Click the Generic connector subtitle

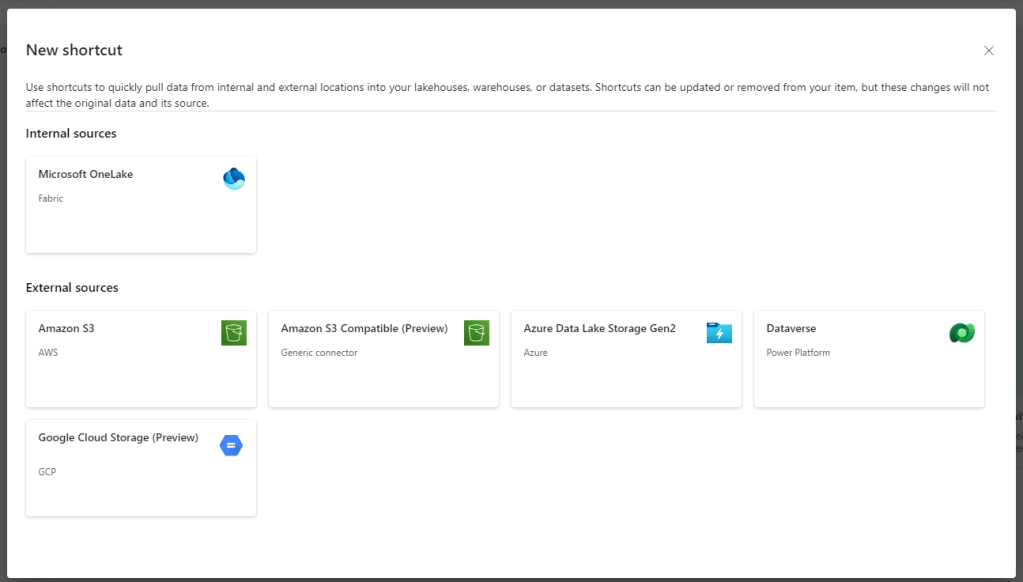[319, 353]
